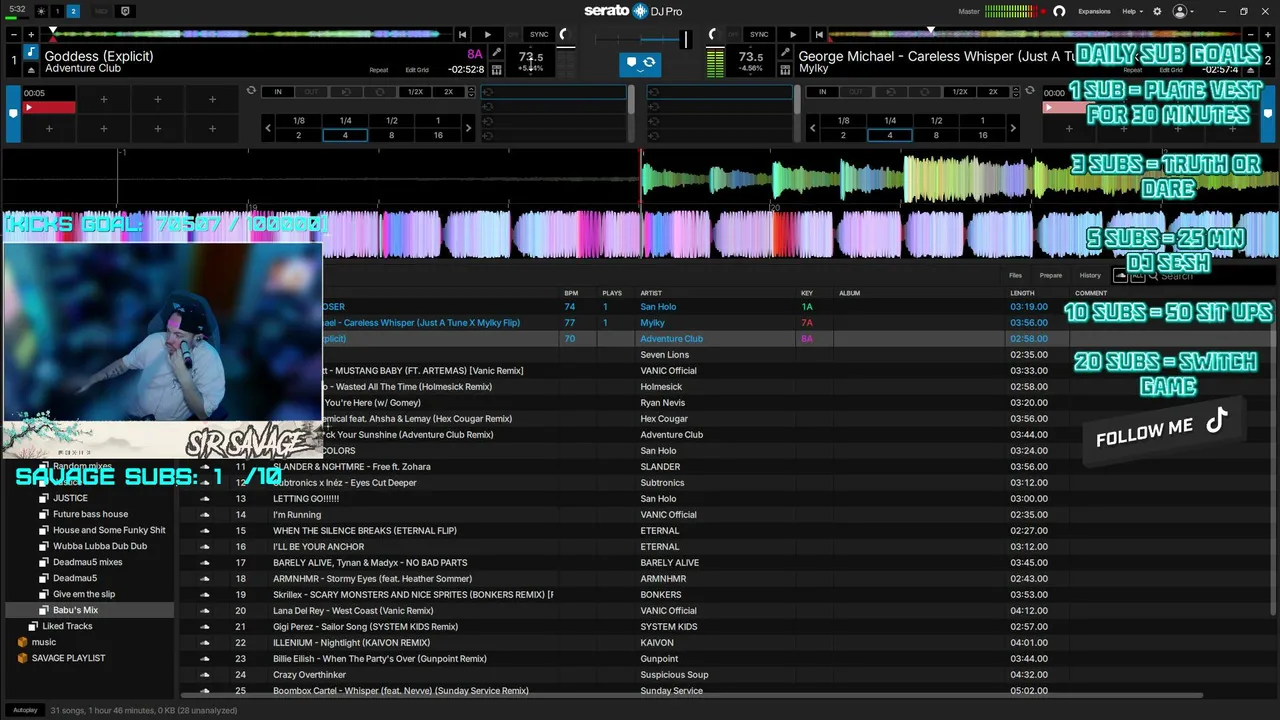Open Edit Grid on deck 1
Screen dimensions: 1280x720
coord(417,70)
